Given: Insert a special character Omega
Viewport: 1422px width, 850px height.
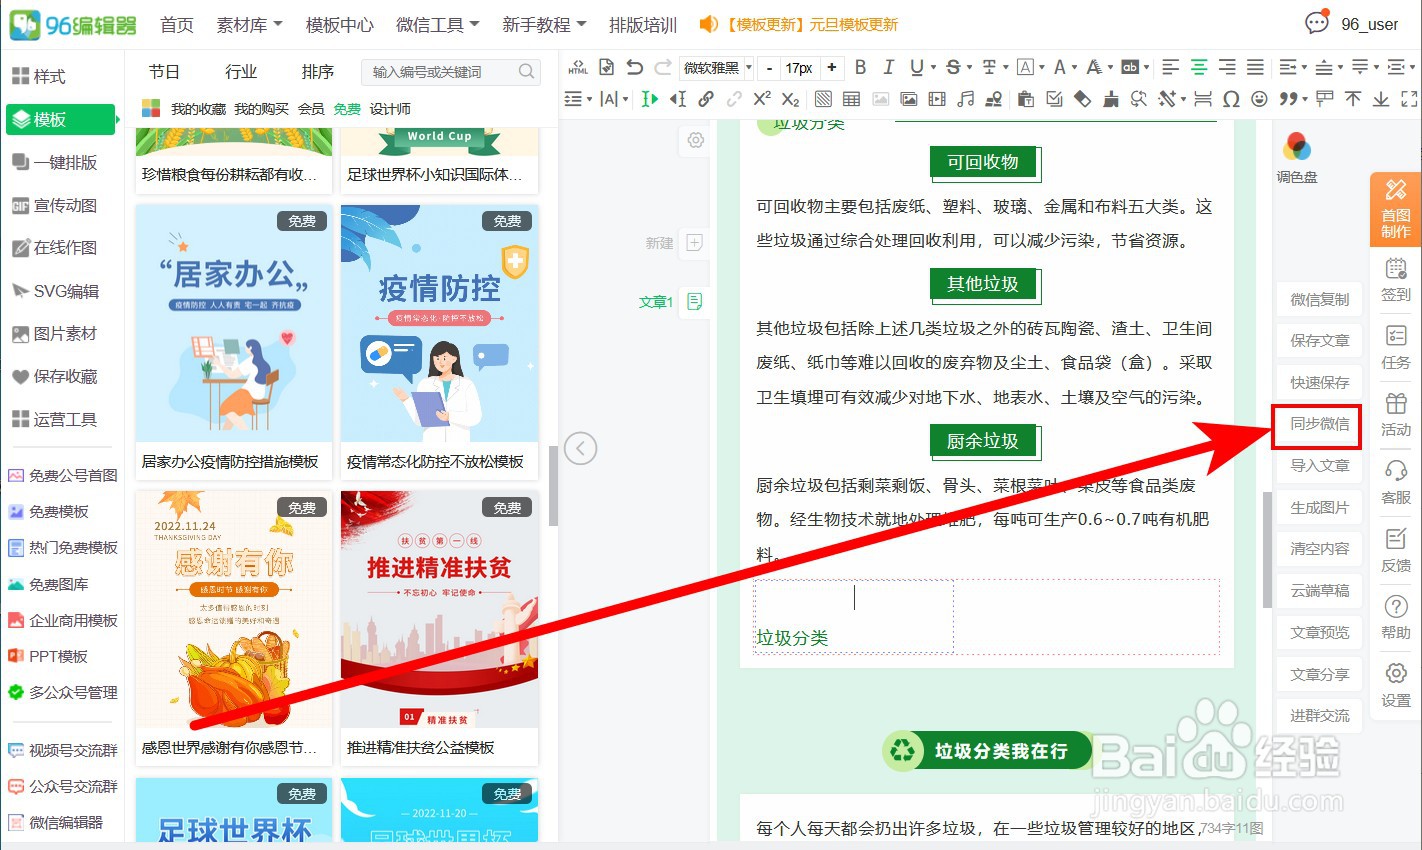Looking at the screenshot, I should coord(1231,99).
